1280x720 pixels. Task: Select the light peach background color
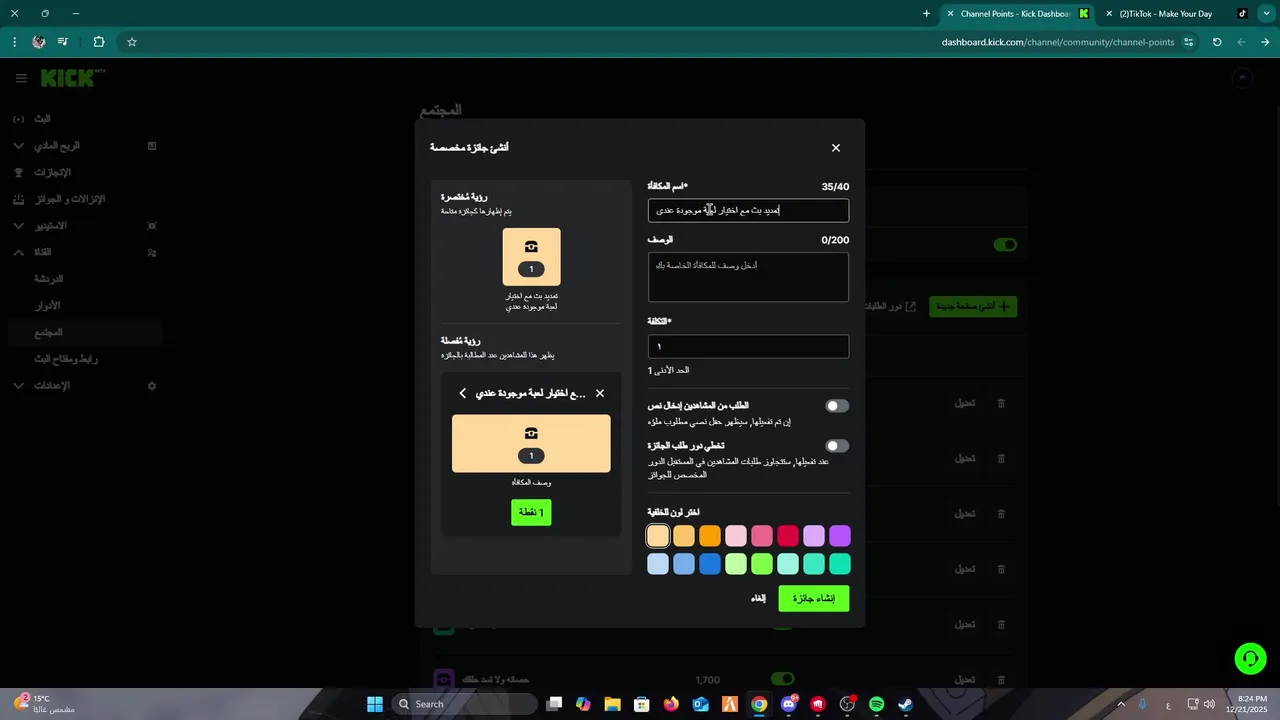(658, 536)
